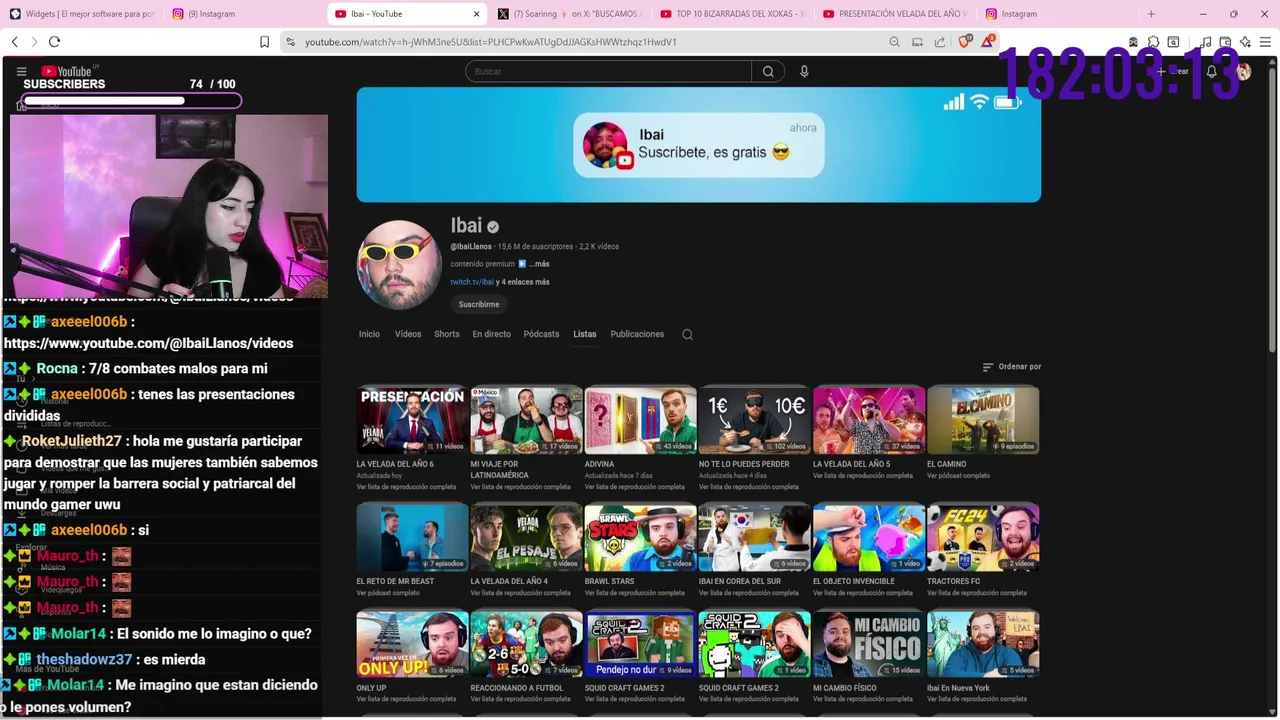The width and height of the screenshot is (1280, 720).
Task: Click the YouTube Buscar search field
Action: (608, 71)
